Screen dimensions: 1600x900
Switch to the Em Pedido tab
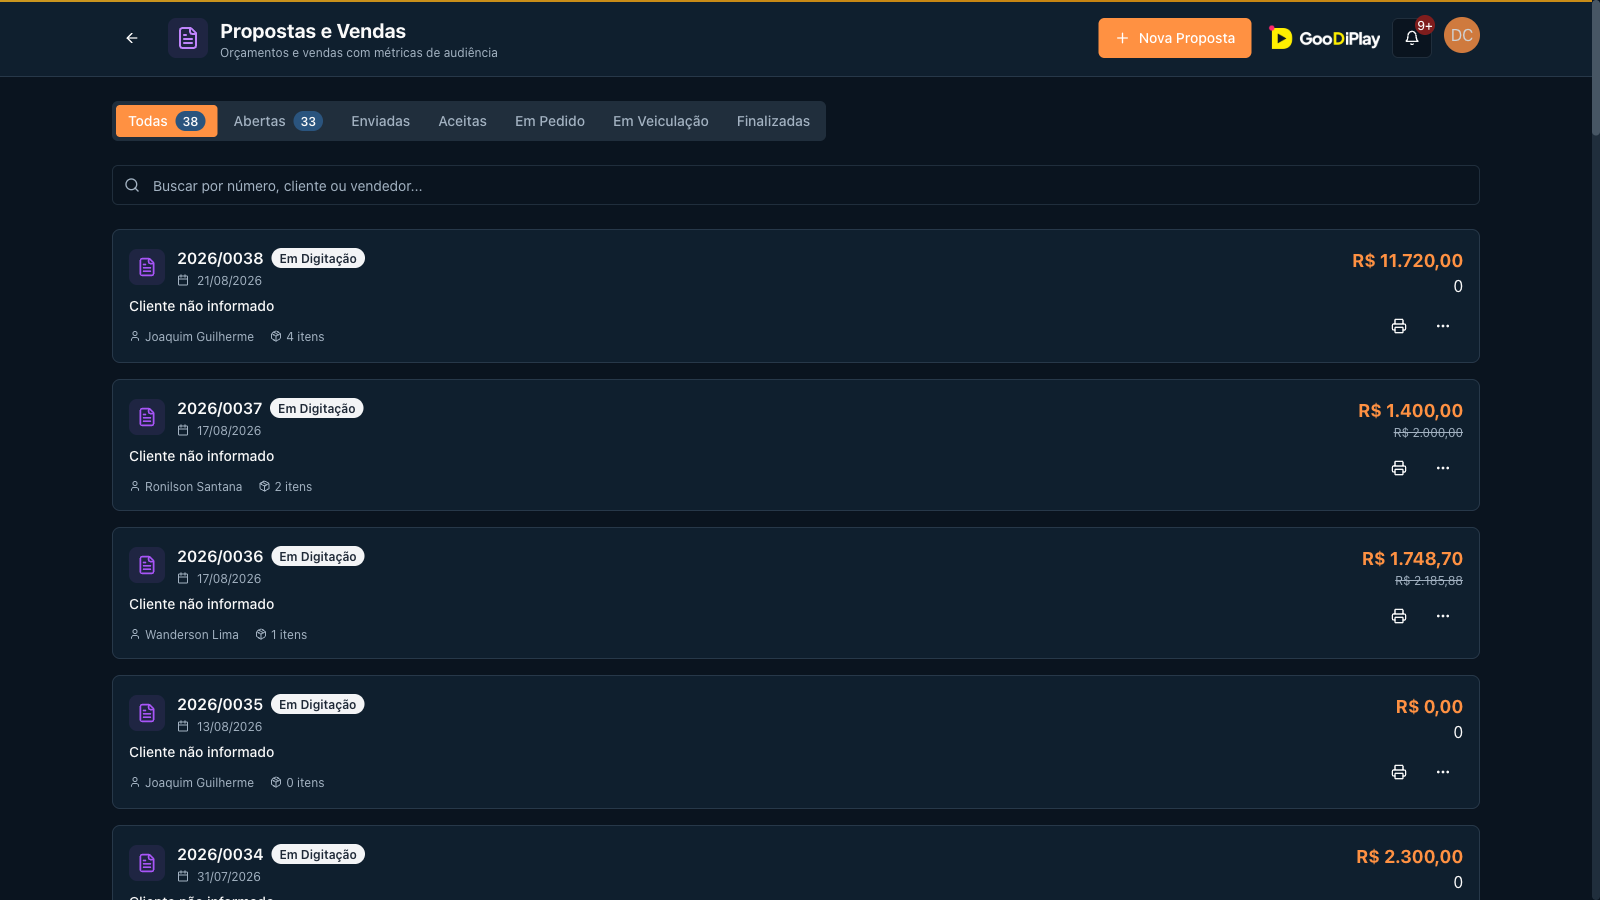click(x=550, y=121)
